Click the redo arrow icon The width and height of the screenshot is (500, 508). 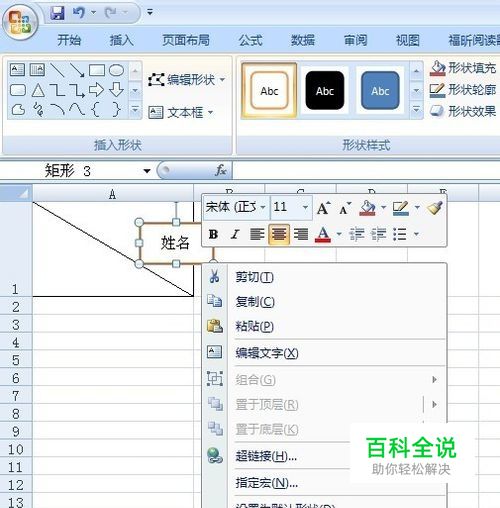click(x=110, y=13)
